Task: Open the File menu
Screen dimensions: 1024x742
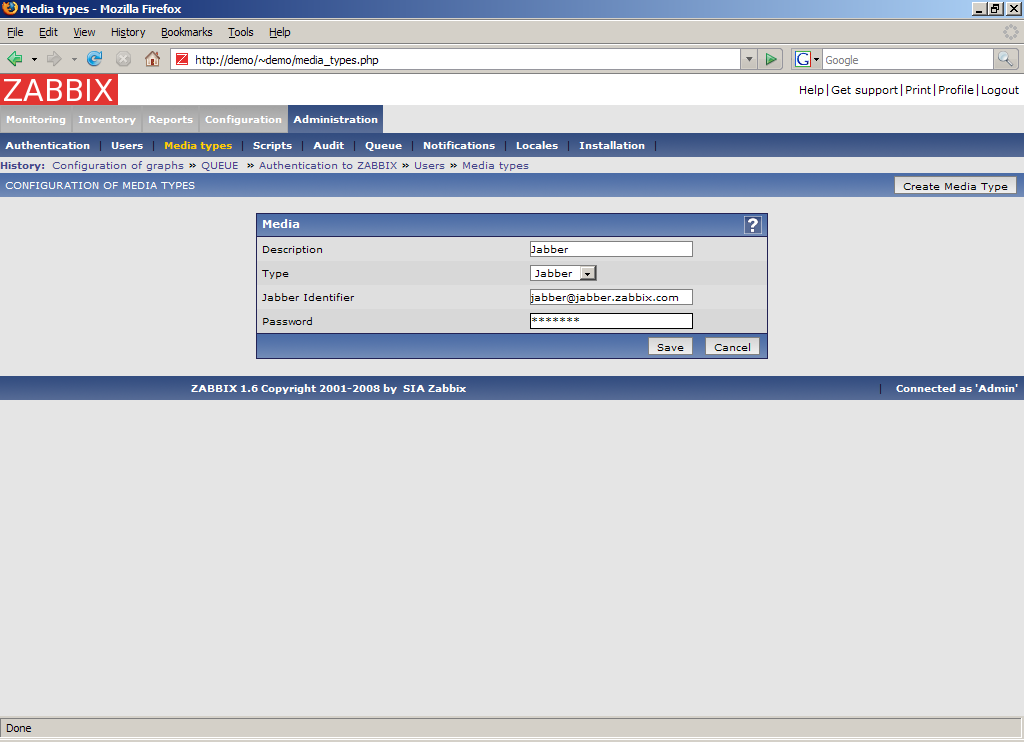Action: coord(15,32)
